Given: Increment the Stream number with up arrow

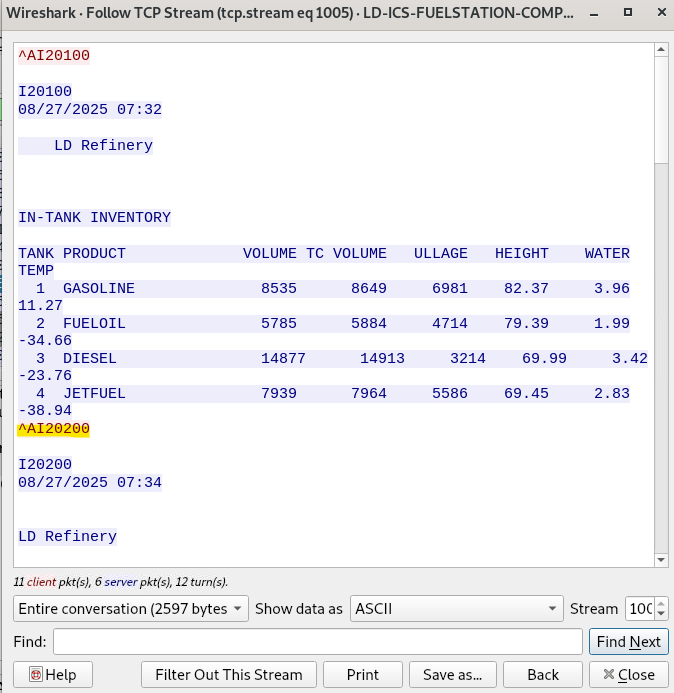Looking at the screenshot, I should (661, 603).
